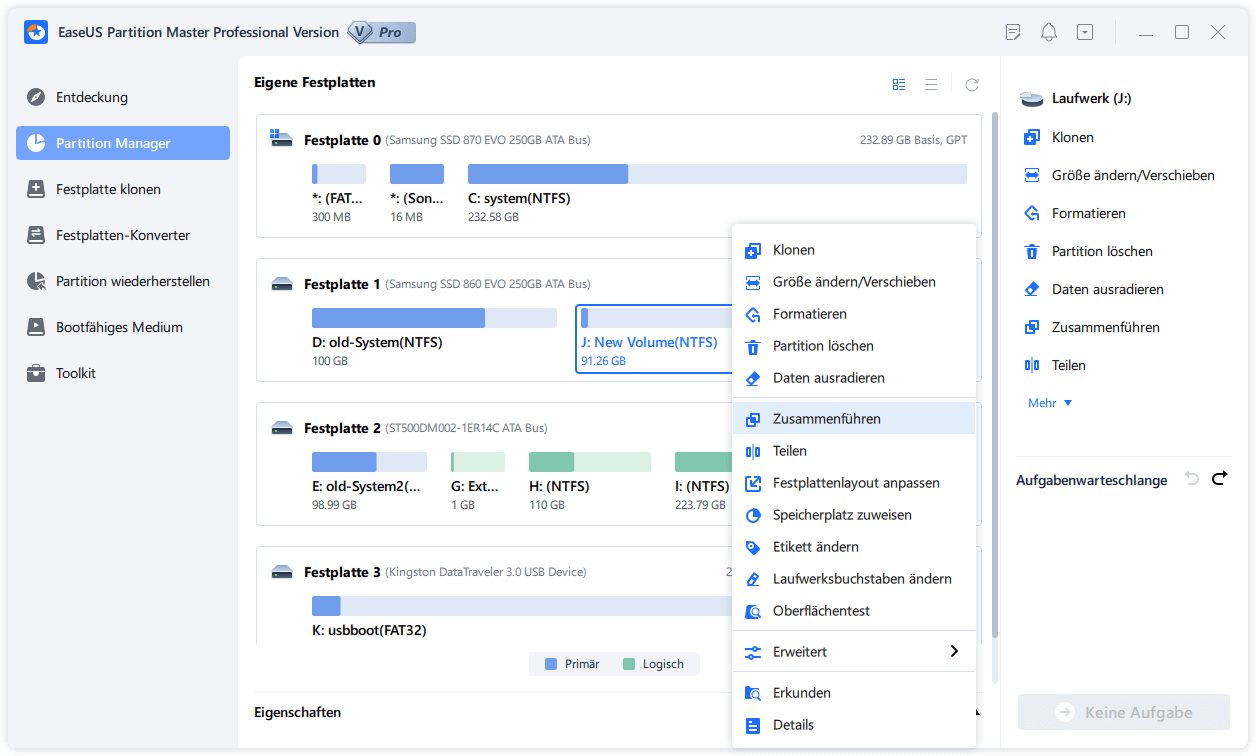Image resolution: width=1256 pixels, height=756 pixels.
Task: Choose Erkunden in the context menu
Action: (854, 693)
